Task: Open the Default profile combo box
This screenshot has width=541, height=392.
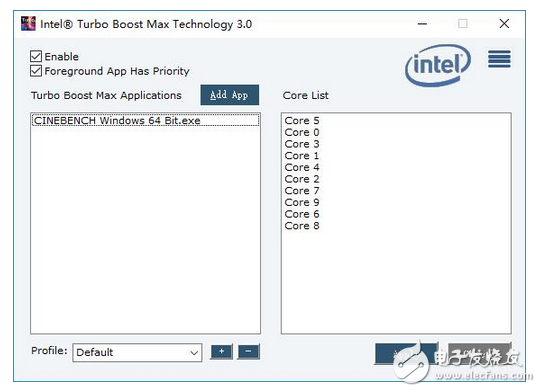Action: coord(137,353)
